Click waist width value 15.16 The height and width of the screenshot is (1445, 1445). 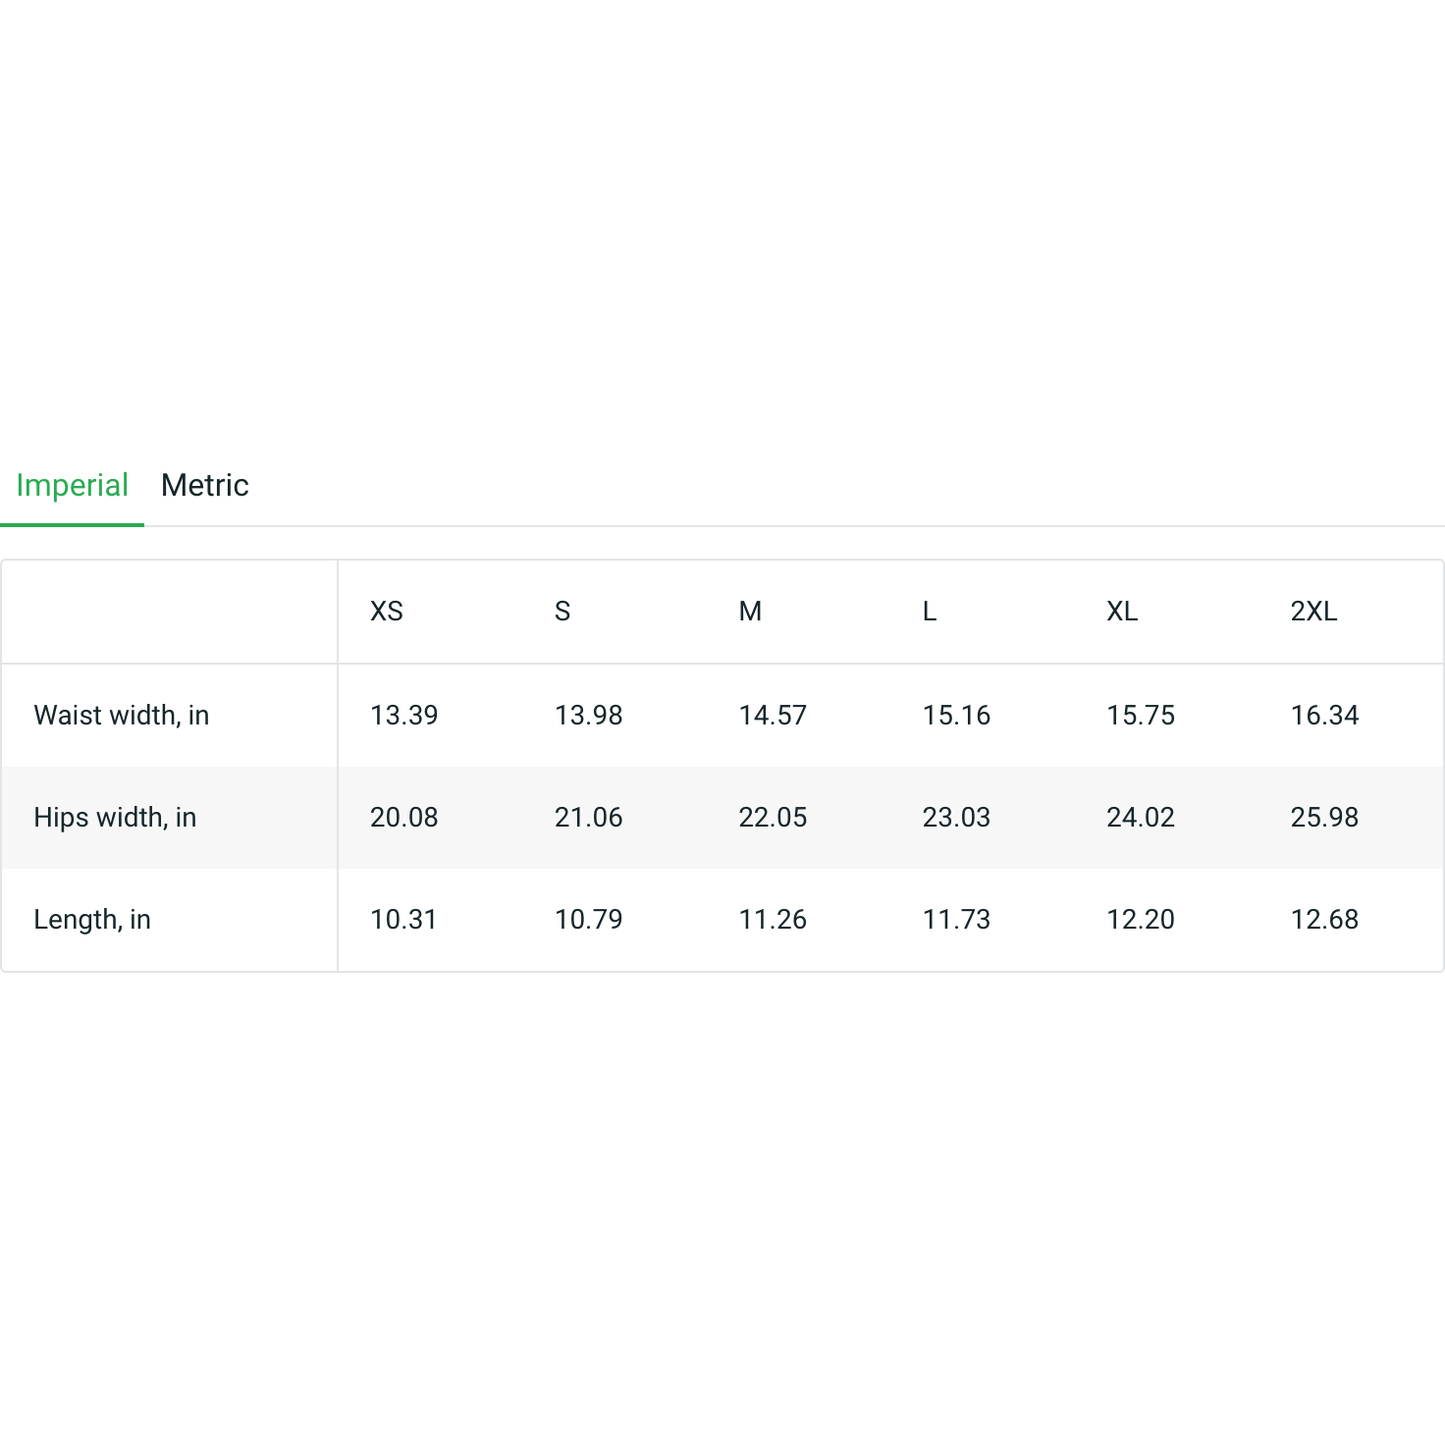(x=956, y=715)
